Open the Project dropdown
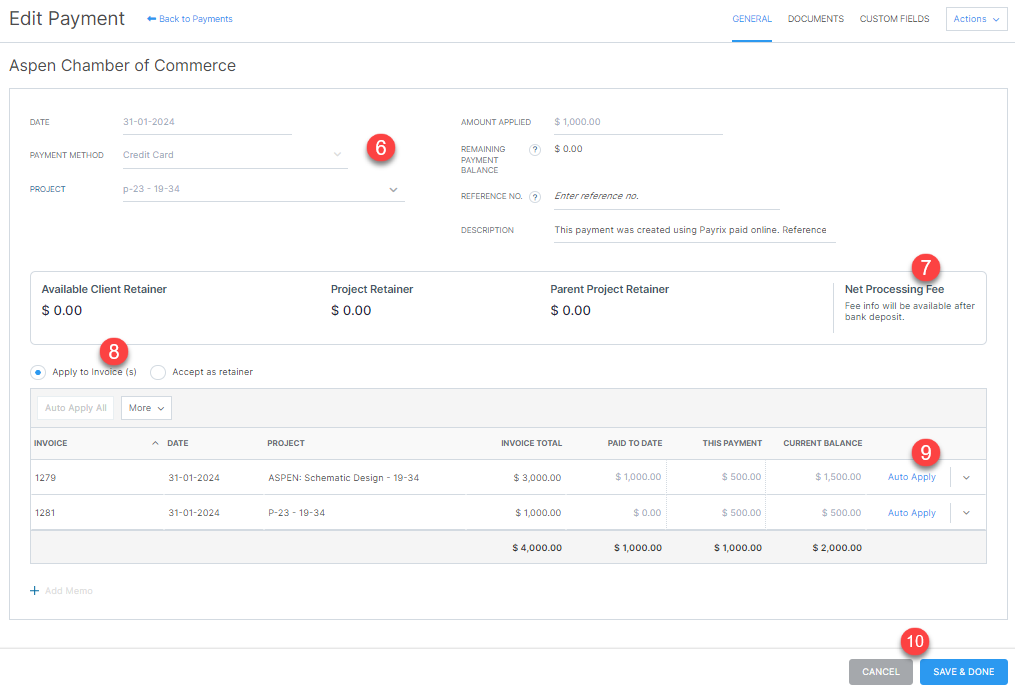1015x690 pixels. tap(393, 189)
